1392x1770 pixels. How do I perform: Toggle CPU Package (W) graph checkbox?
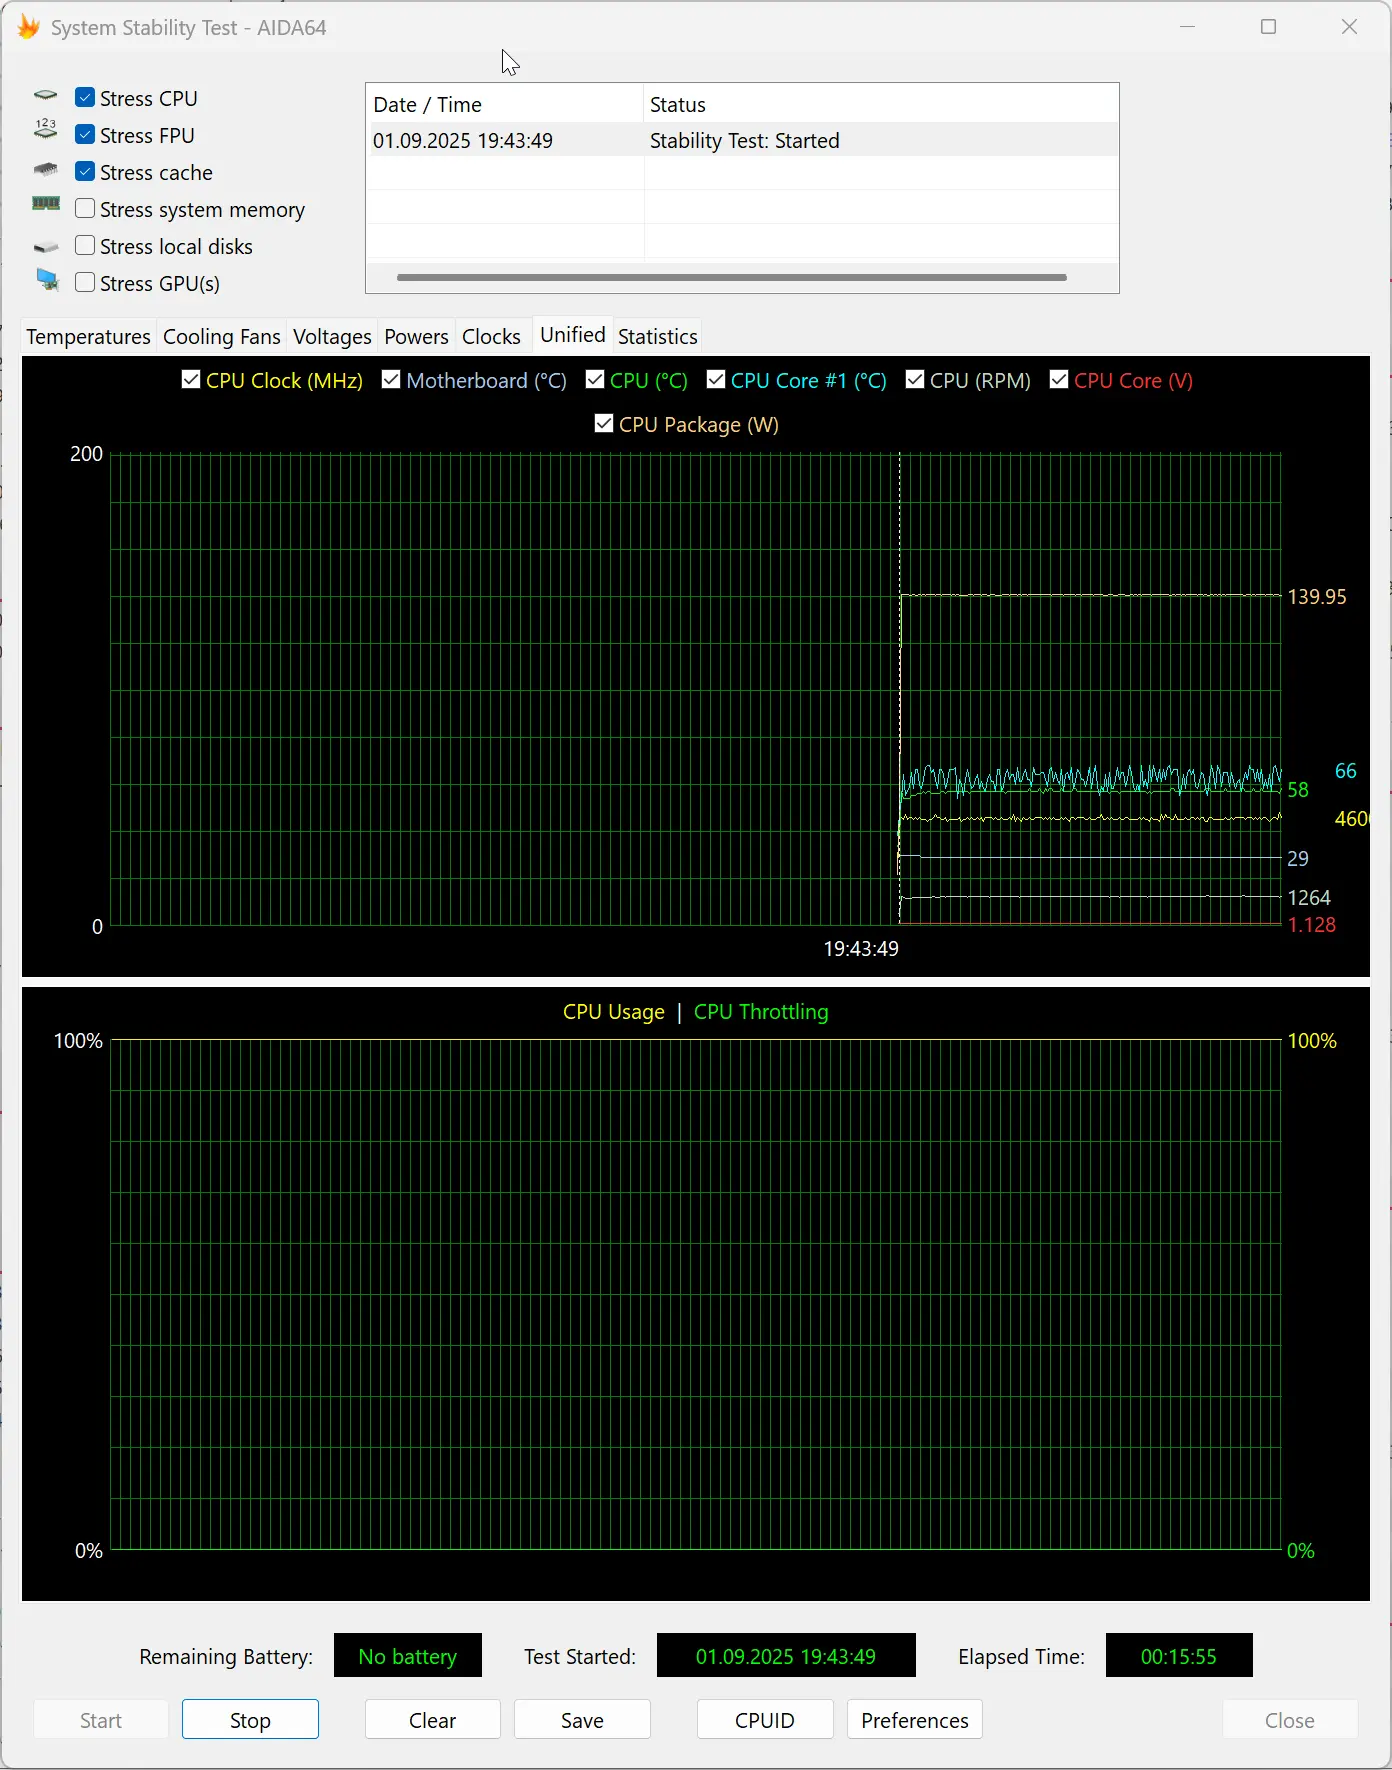pos(604,424)
